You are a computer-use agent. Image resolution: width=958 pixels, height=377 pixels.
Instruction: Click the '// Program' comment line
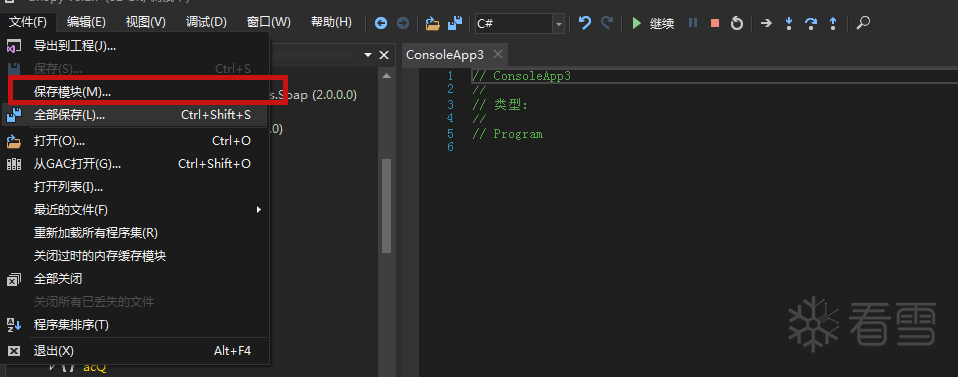point(508,133)
